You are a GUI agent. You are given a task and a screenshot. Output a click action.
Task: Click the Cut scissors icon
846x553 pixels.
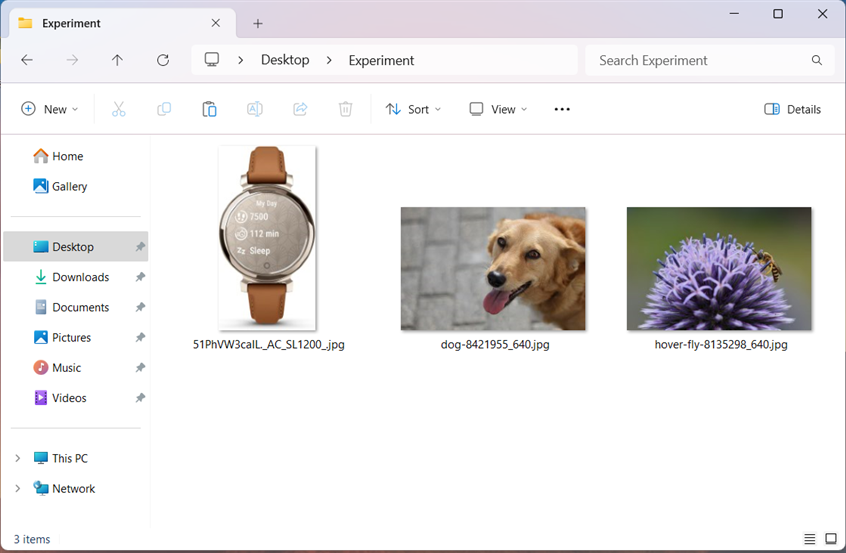[119, 109]
